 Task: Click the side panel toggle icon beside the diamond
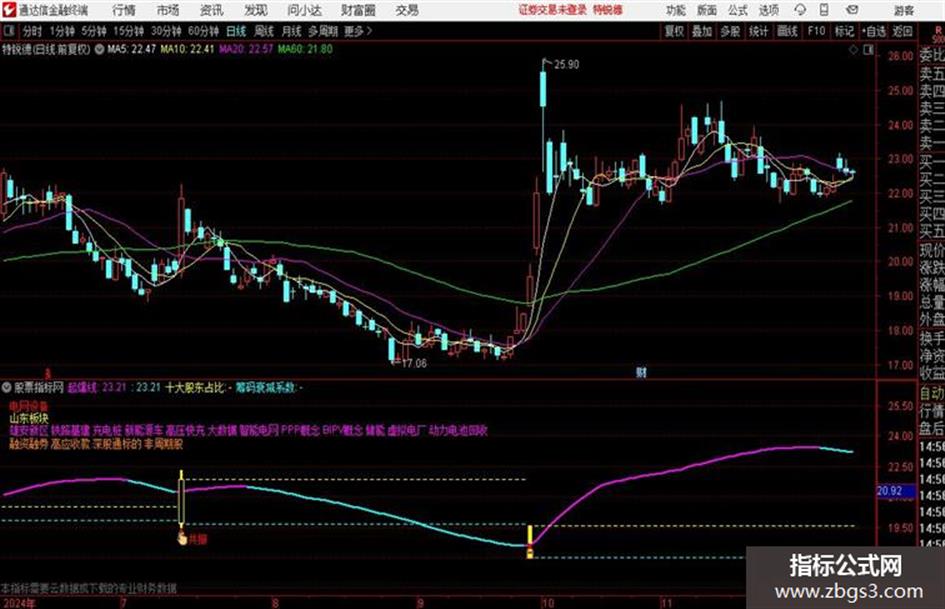868,50
